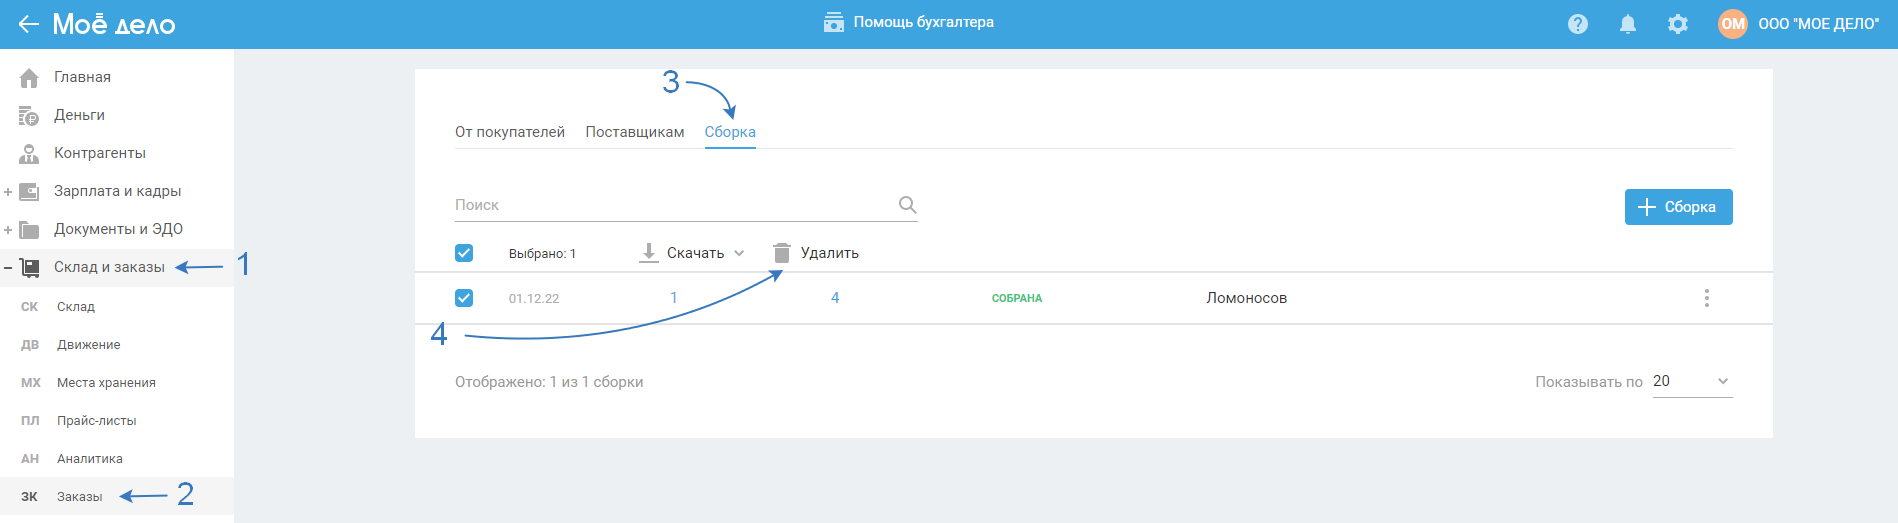
Task: Click the Поиск search field
Action: tap(670, 205)
